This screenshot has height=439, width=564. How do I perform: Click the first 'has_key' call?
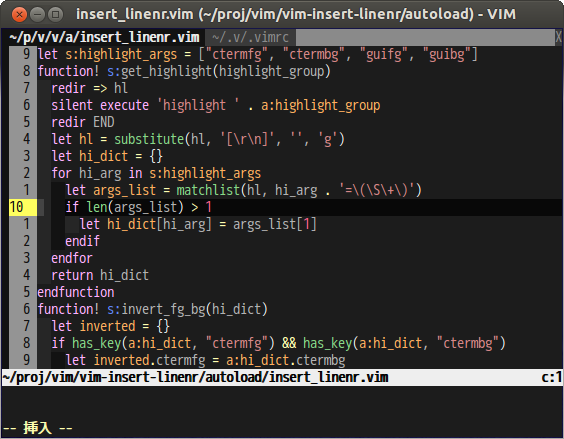[x=96, y=343]
